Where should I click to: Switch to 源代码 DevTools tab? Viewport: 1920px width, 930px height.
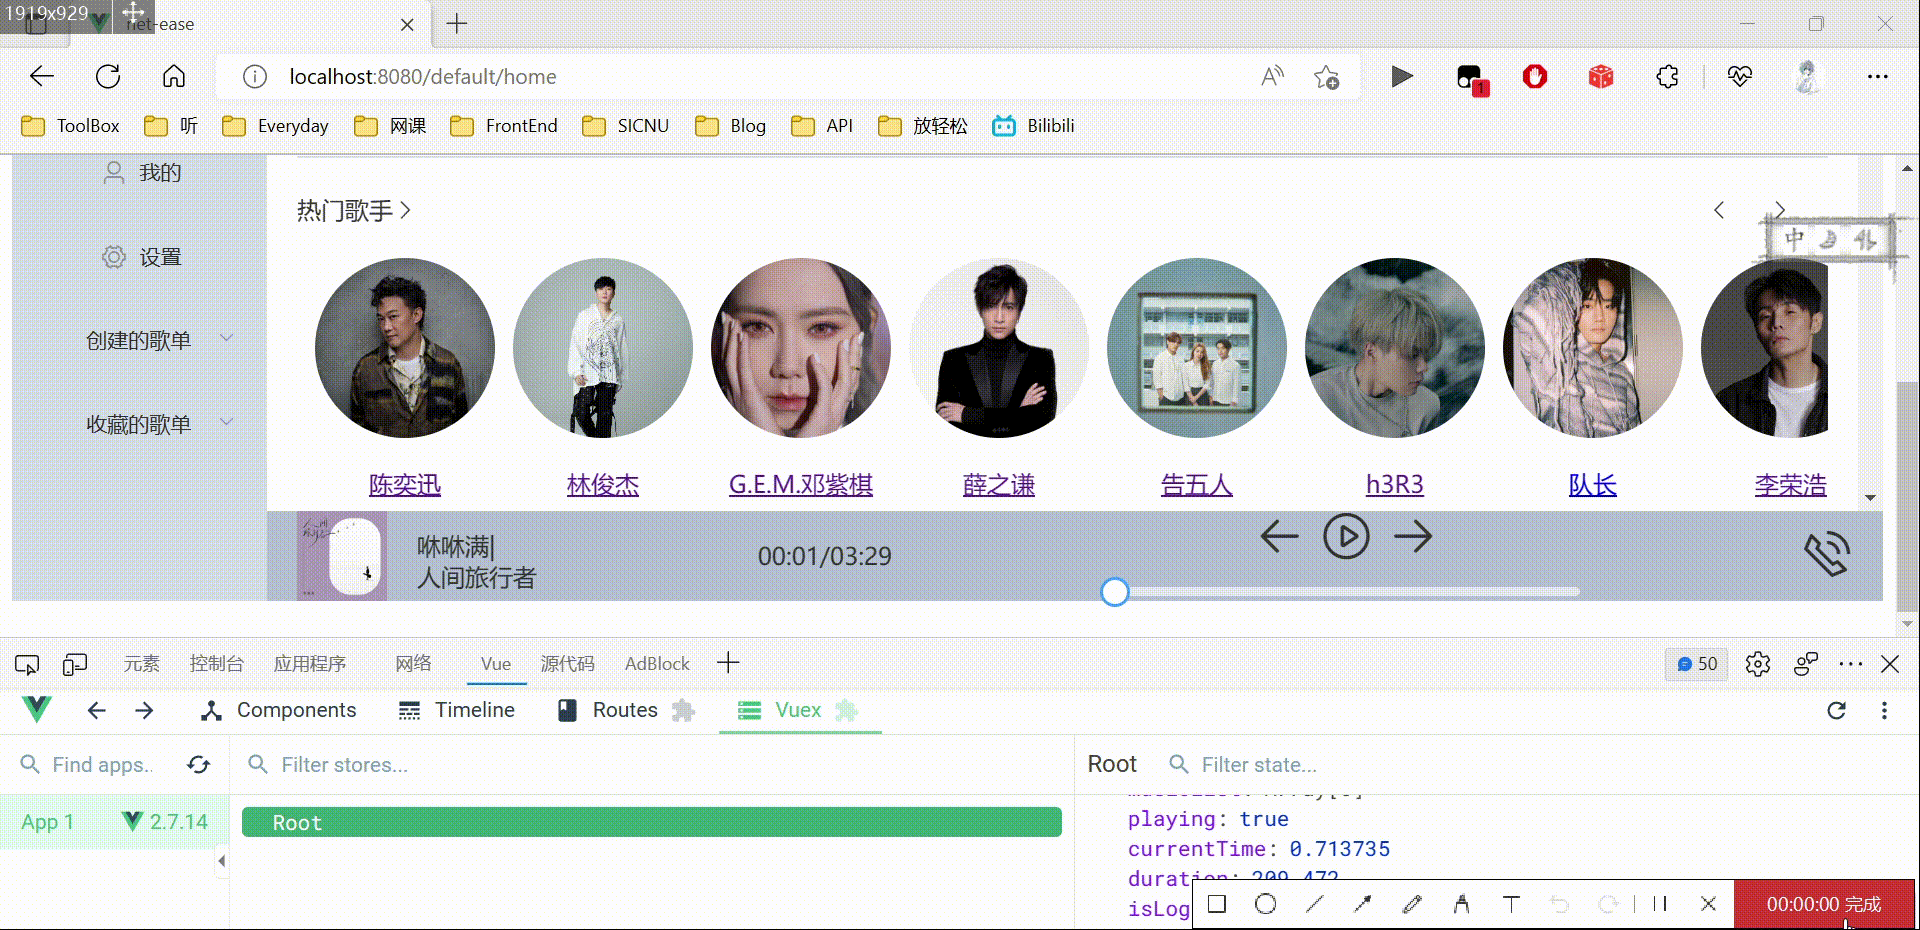pyautogui.click(x=567, y=664)
